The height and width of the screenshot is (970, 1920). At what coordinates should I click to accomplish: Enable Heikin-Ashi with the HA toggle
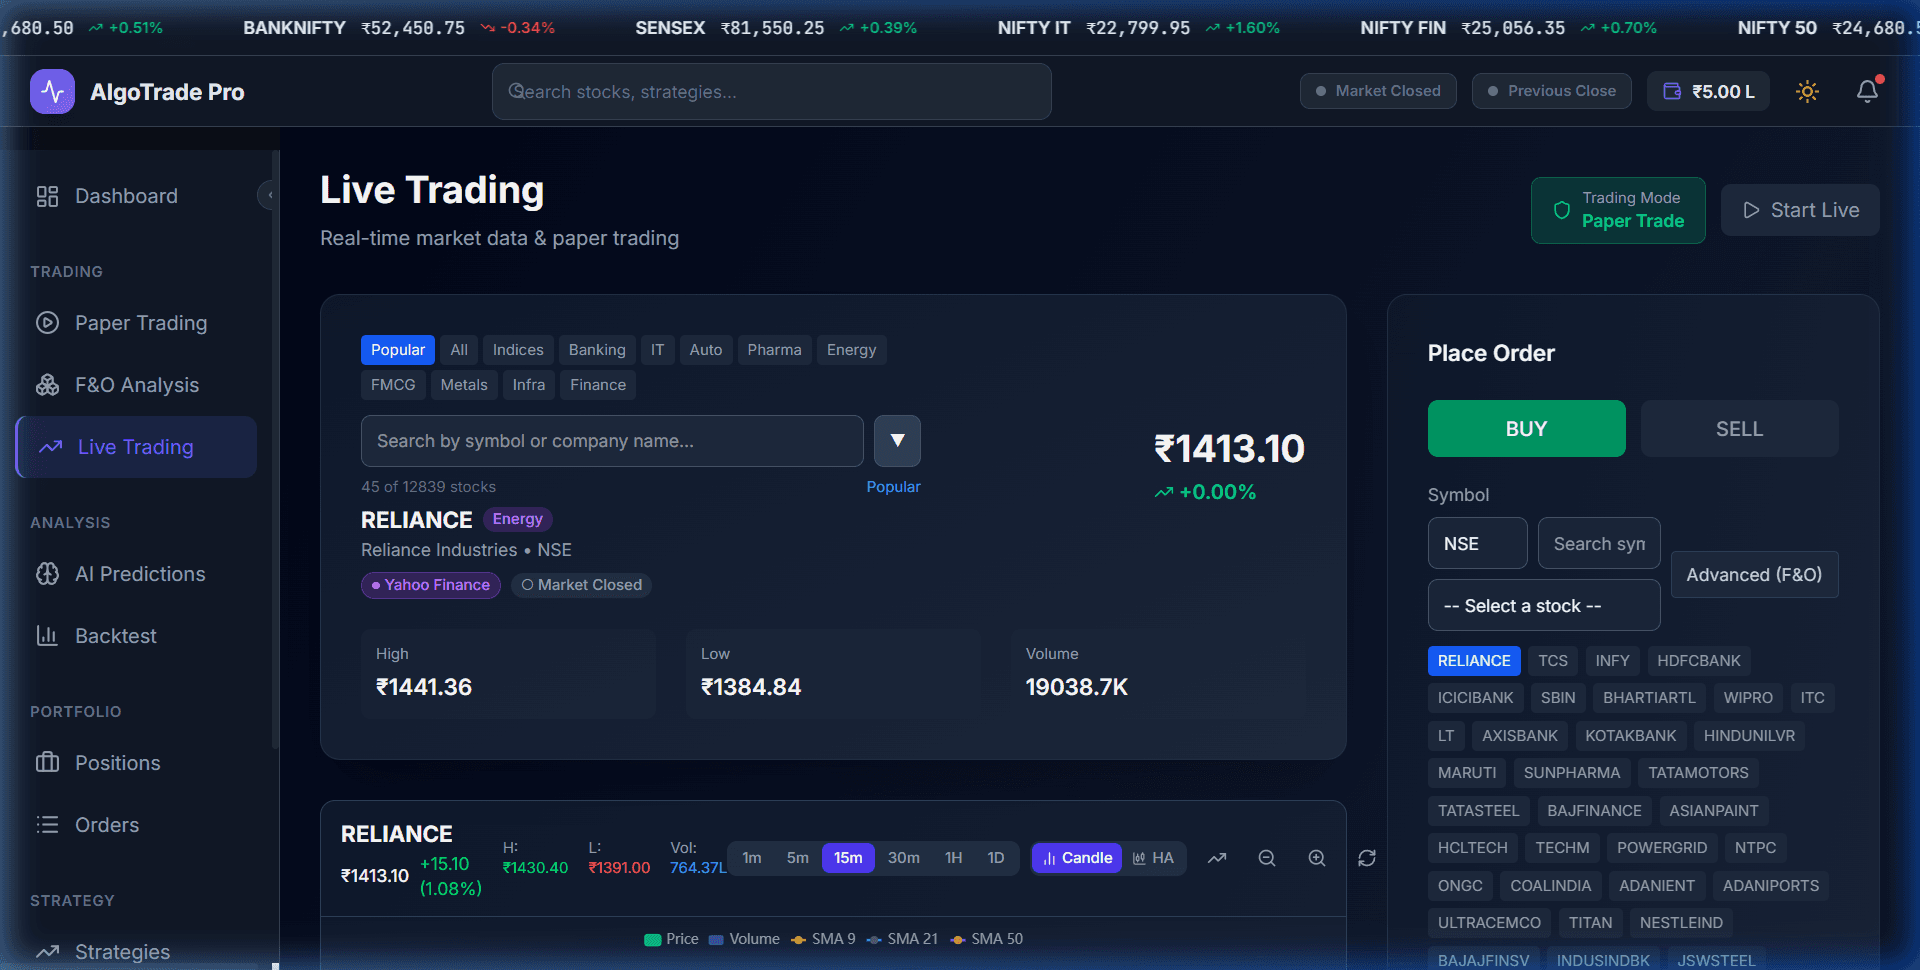click(1154, 857)
